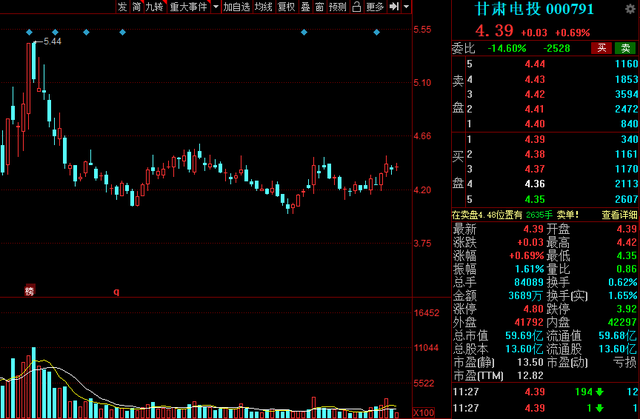
Task: Click the rightmost blue diamond event marker
Action: 377,32
